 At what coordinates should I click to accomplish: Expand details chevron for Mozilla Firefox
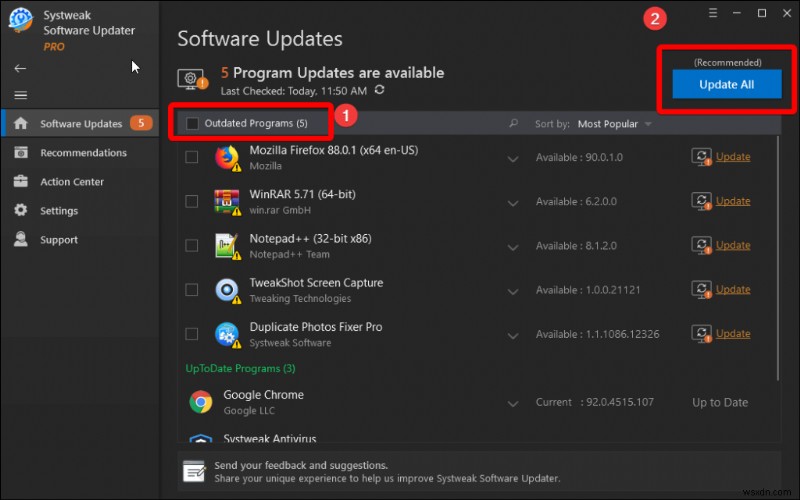(513, 159)
